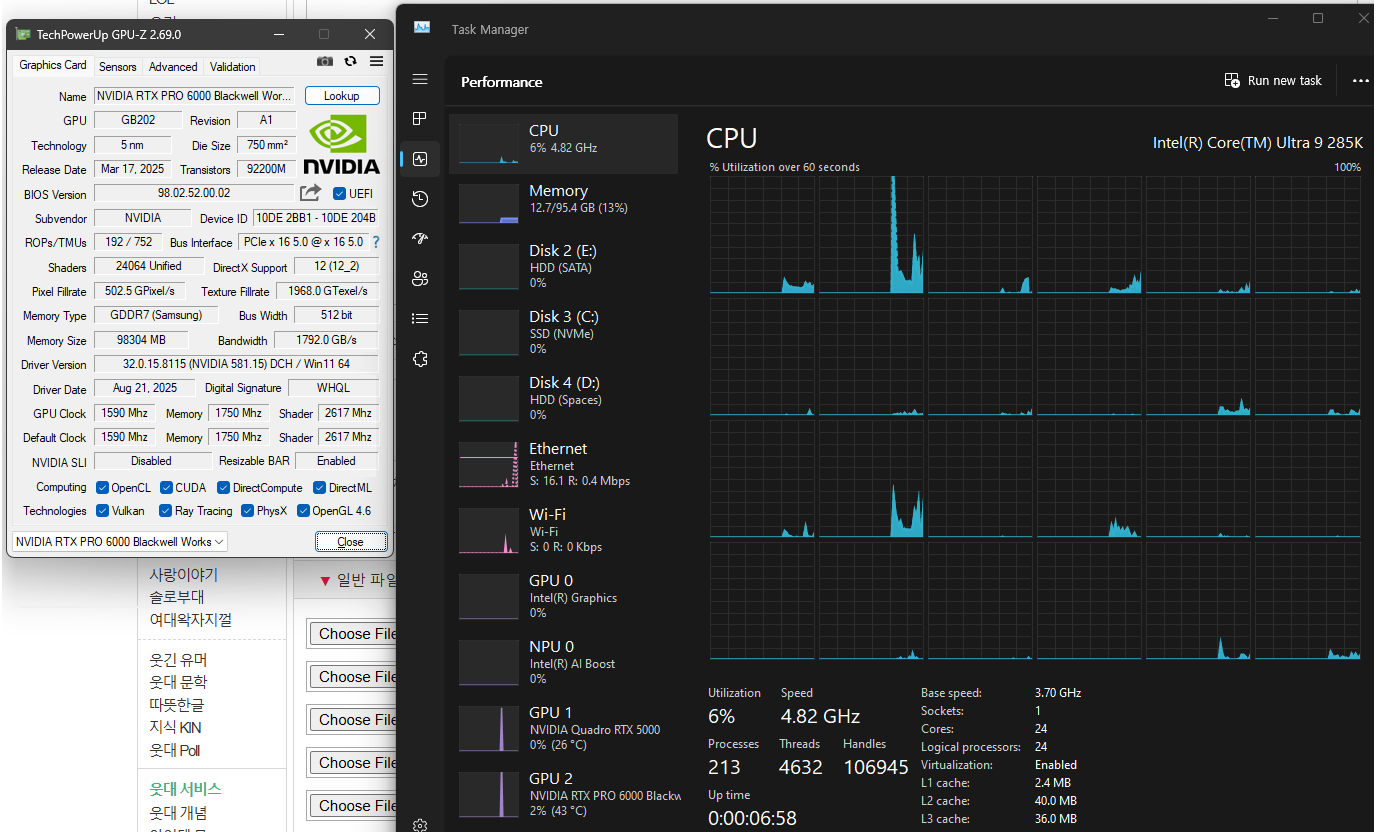
Task: Click the GPU-Z screenshot camera icon
Action: click(325, 62)
